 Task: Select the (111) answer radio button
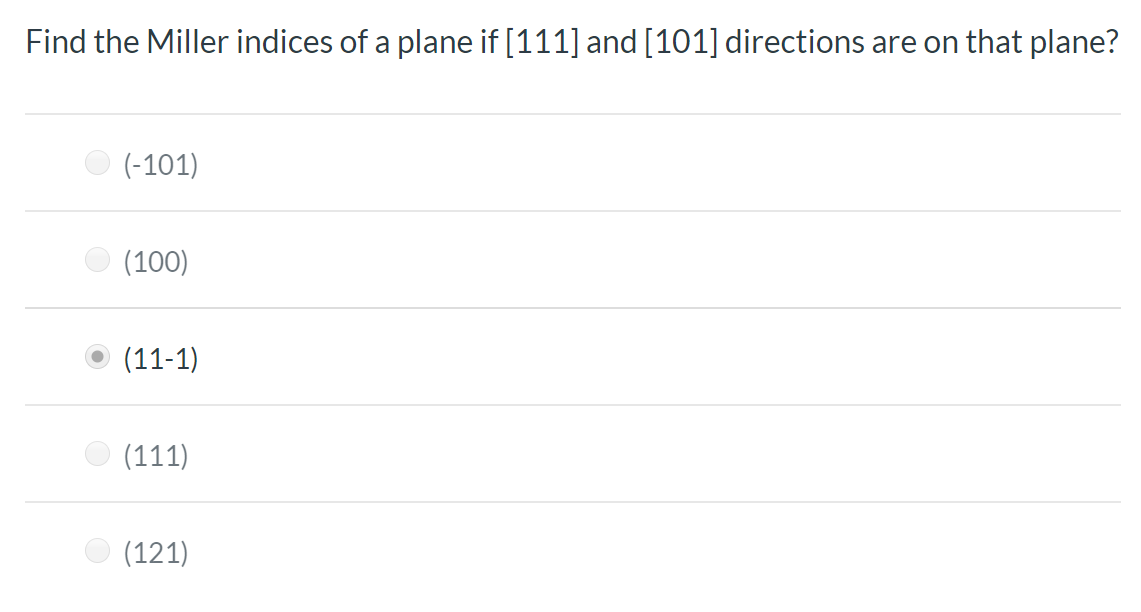(97, 453)
